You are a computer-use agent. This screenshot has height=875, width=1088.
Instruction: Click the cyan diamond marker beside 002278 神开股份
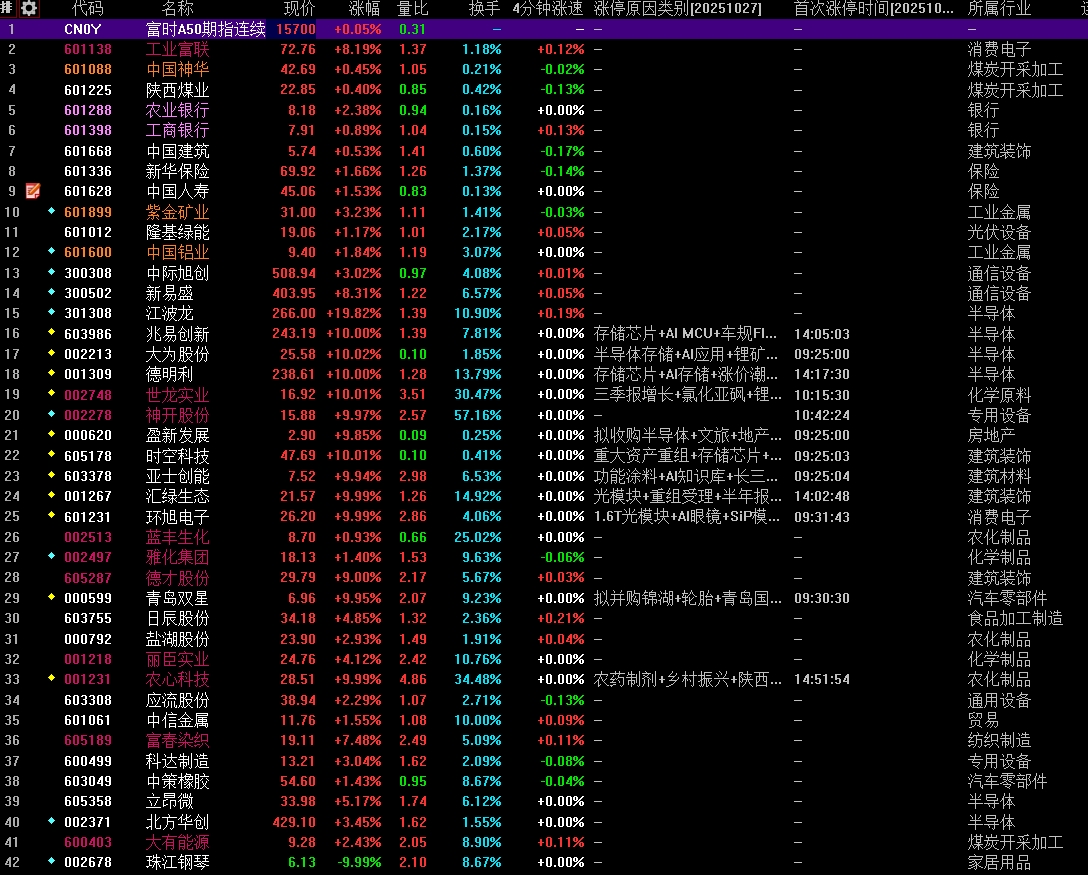[51, 414]
